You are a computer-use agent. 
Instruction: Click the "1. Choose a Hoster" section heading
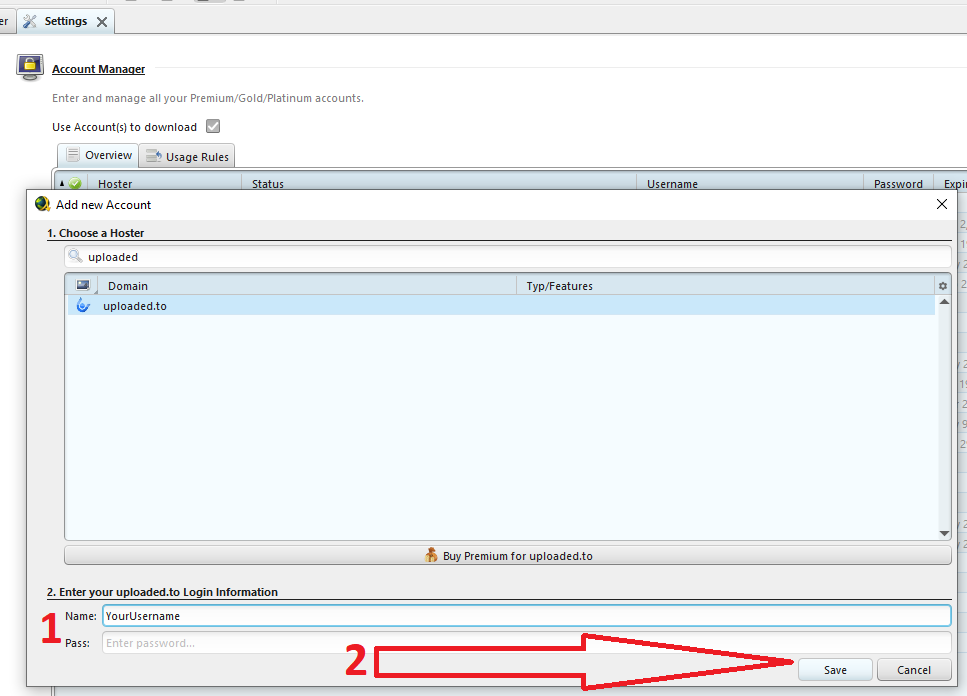(x=96, y=233)
